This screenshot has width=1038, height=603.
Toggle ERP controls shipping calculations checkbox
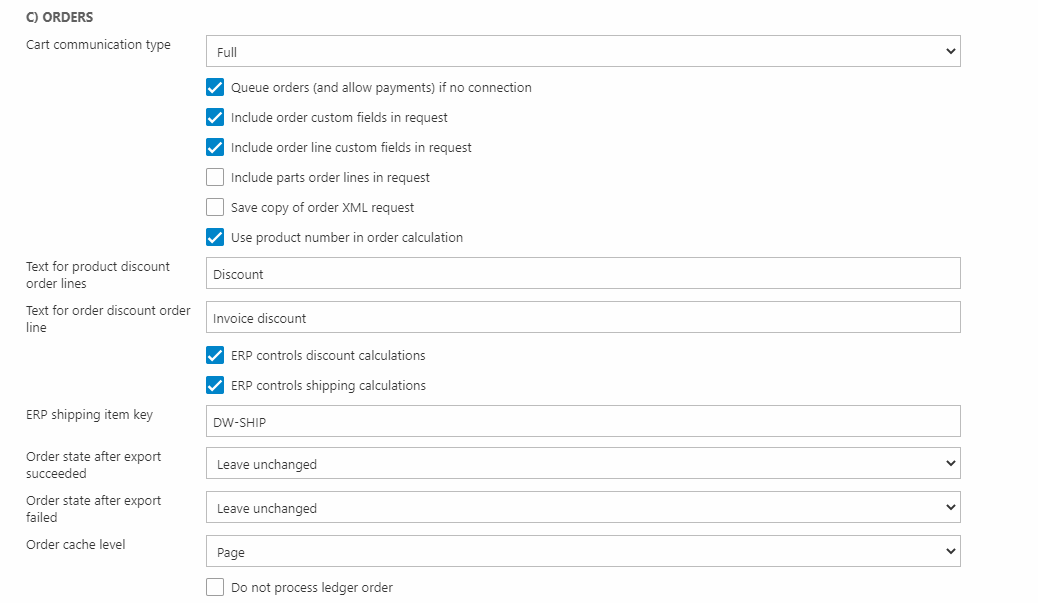[215, 386]
